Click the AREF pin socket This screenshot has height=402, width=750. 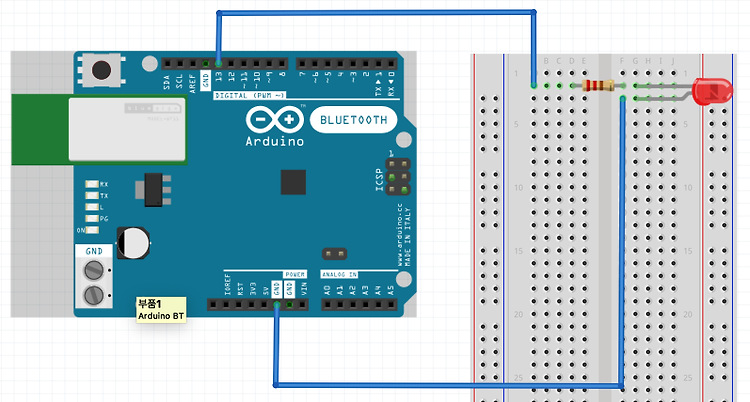pyautogui.click(x=193, y=64)
